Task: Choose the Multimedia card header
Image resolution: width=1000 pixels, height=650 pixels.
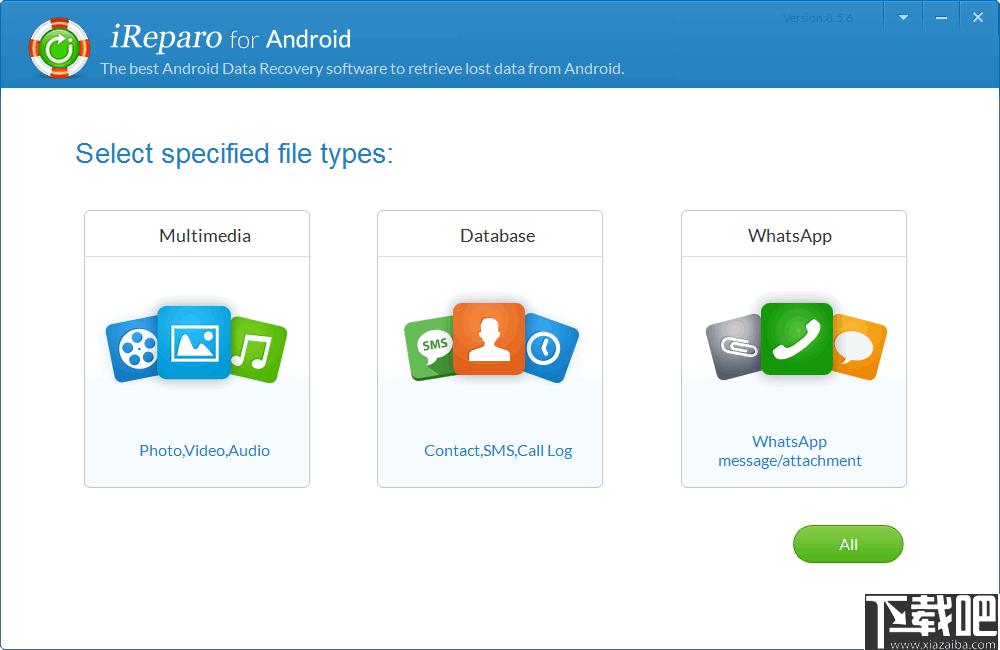Action: coord(197,235)
